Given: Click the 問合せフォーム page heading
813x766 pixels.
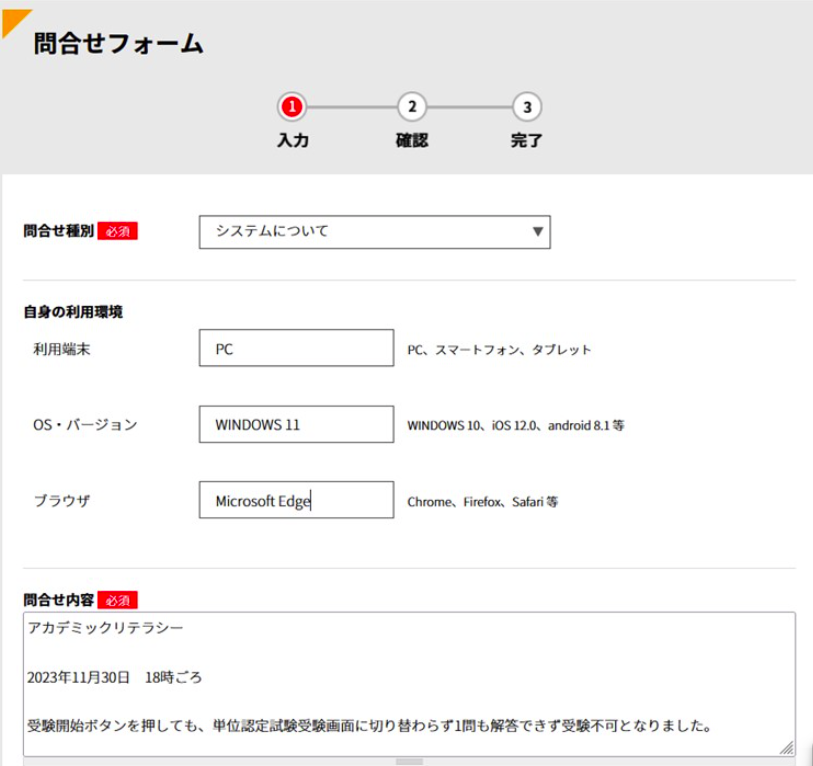Looking at the screenshot, I should point(118,43).
